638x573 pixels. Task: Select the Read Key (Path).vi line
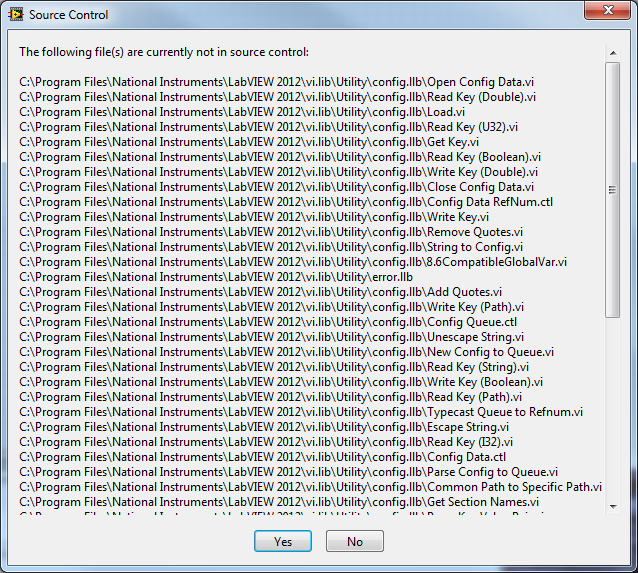click(271, 398)
